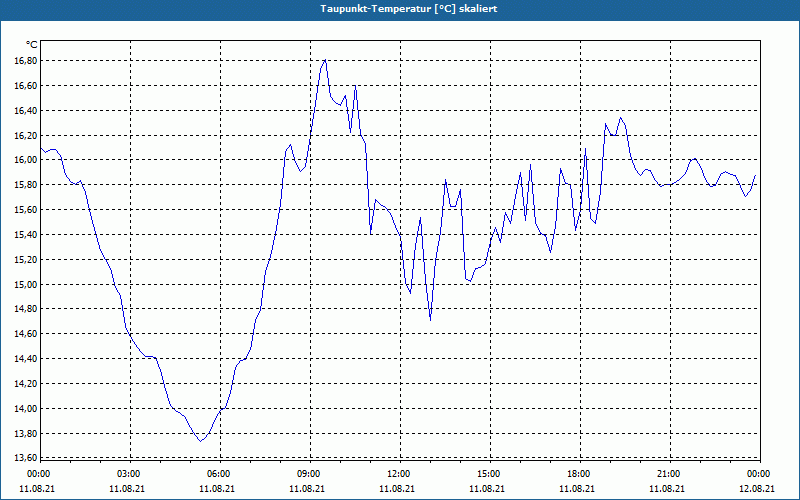
Task: Select the 15,40 y-axis label
Action: (26, 235)
